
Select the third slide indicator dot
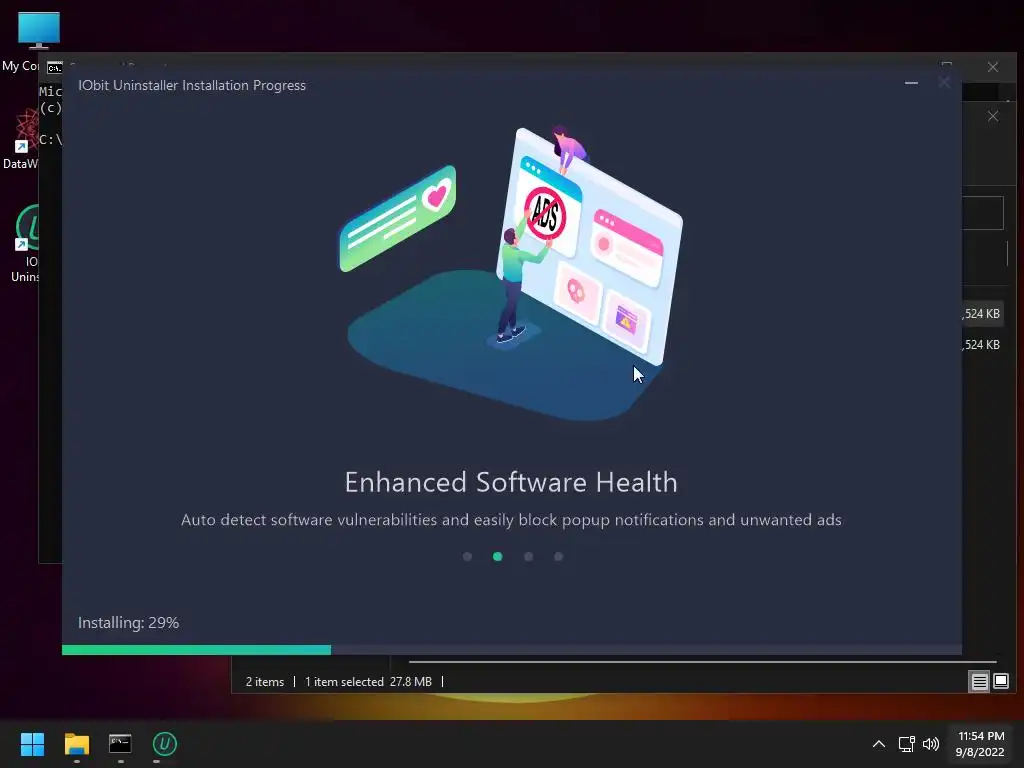point(528,556)
